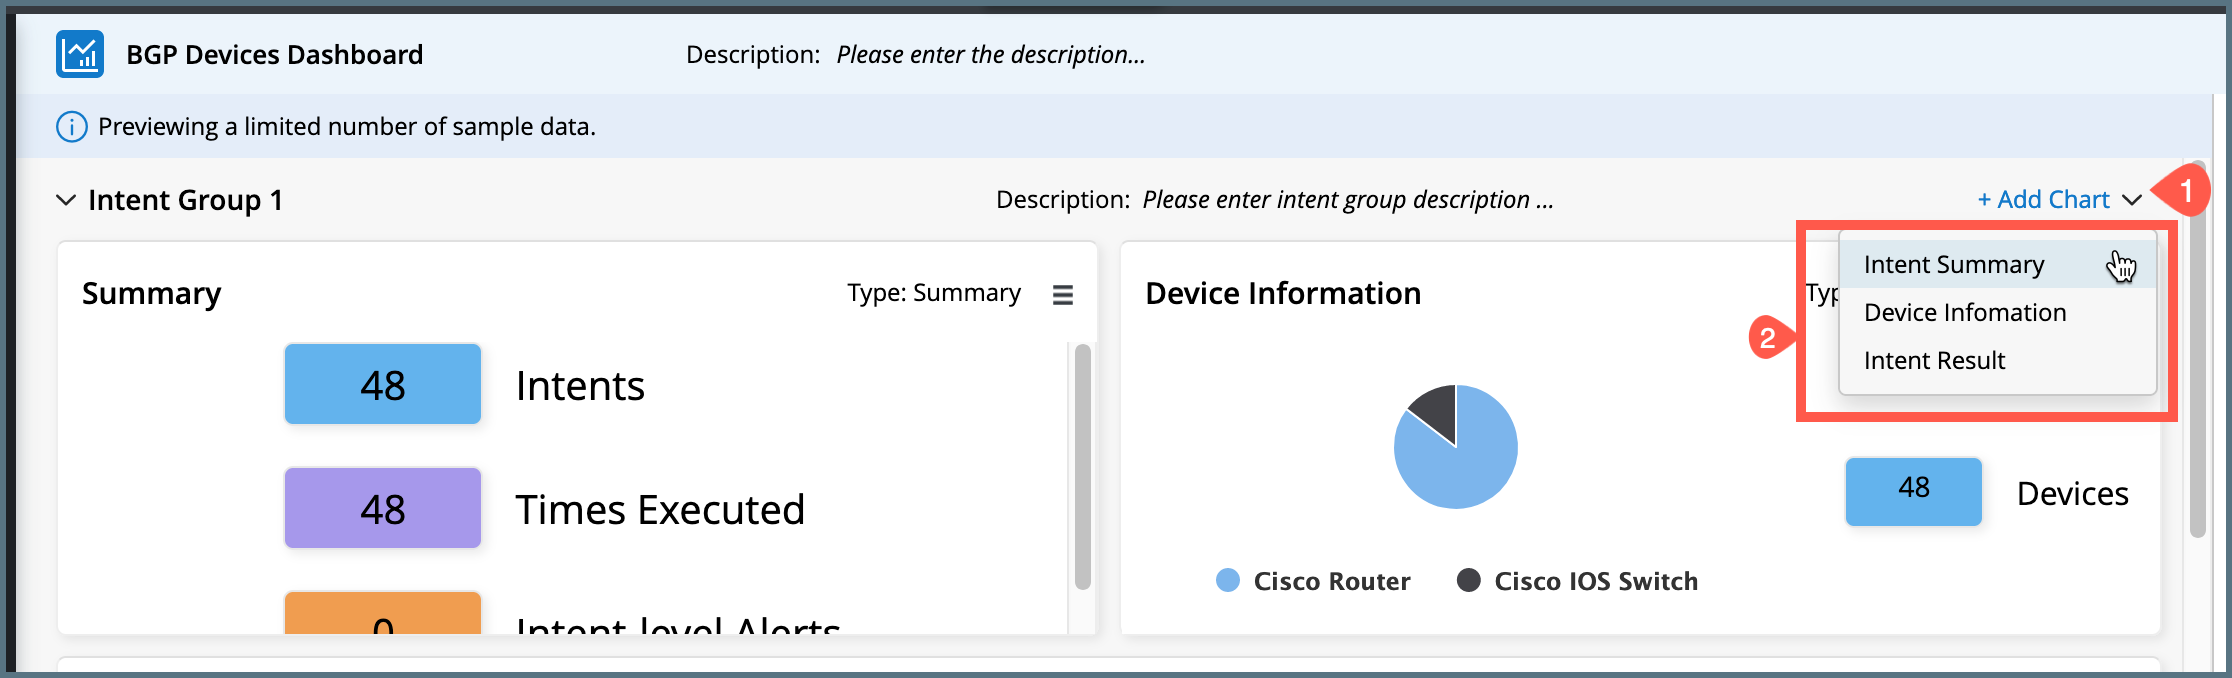Click the Cisco Router legend dot
The image size is (2232, 678).
(1228, 581)
